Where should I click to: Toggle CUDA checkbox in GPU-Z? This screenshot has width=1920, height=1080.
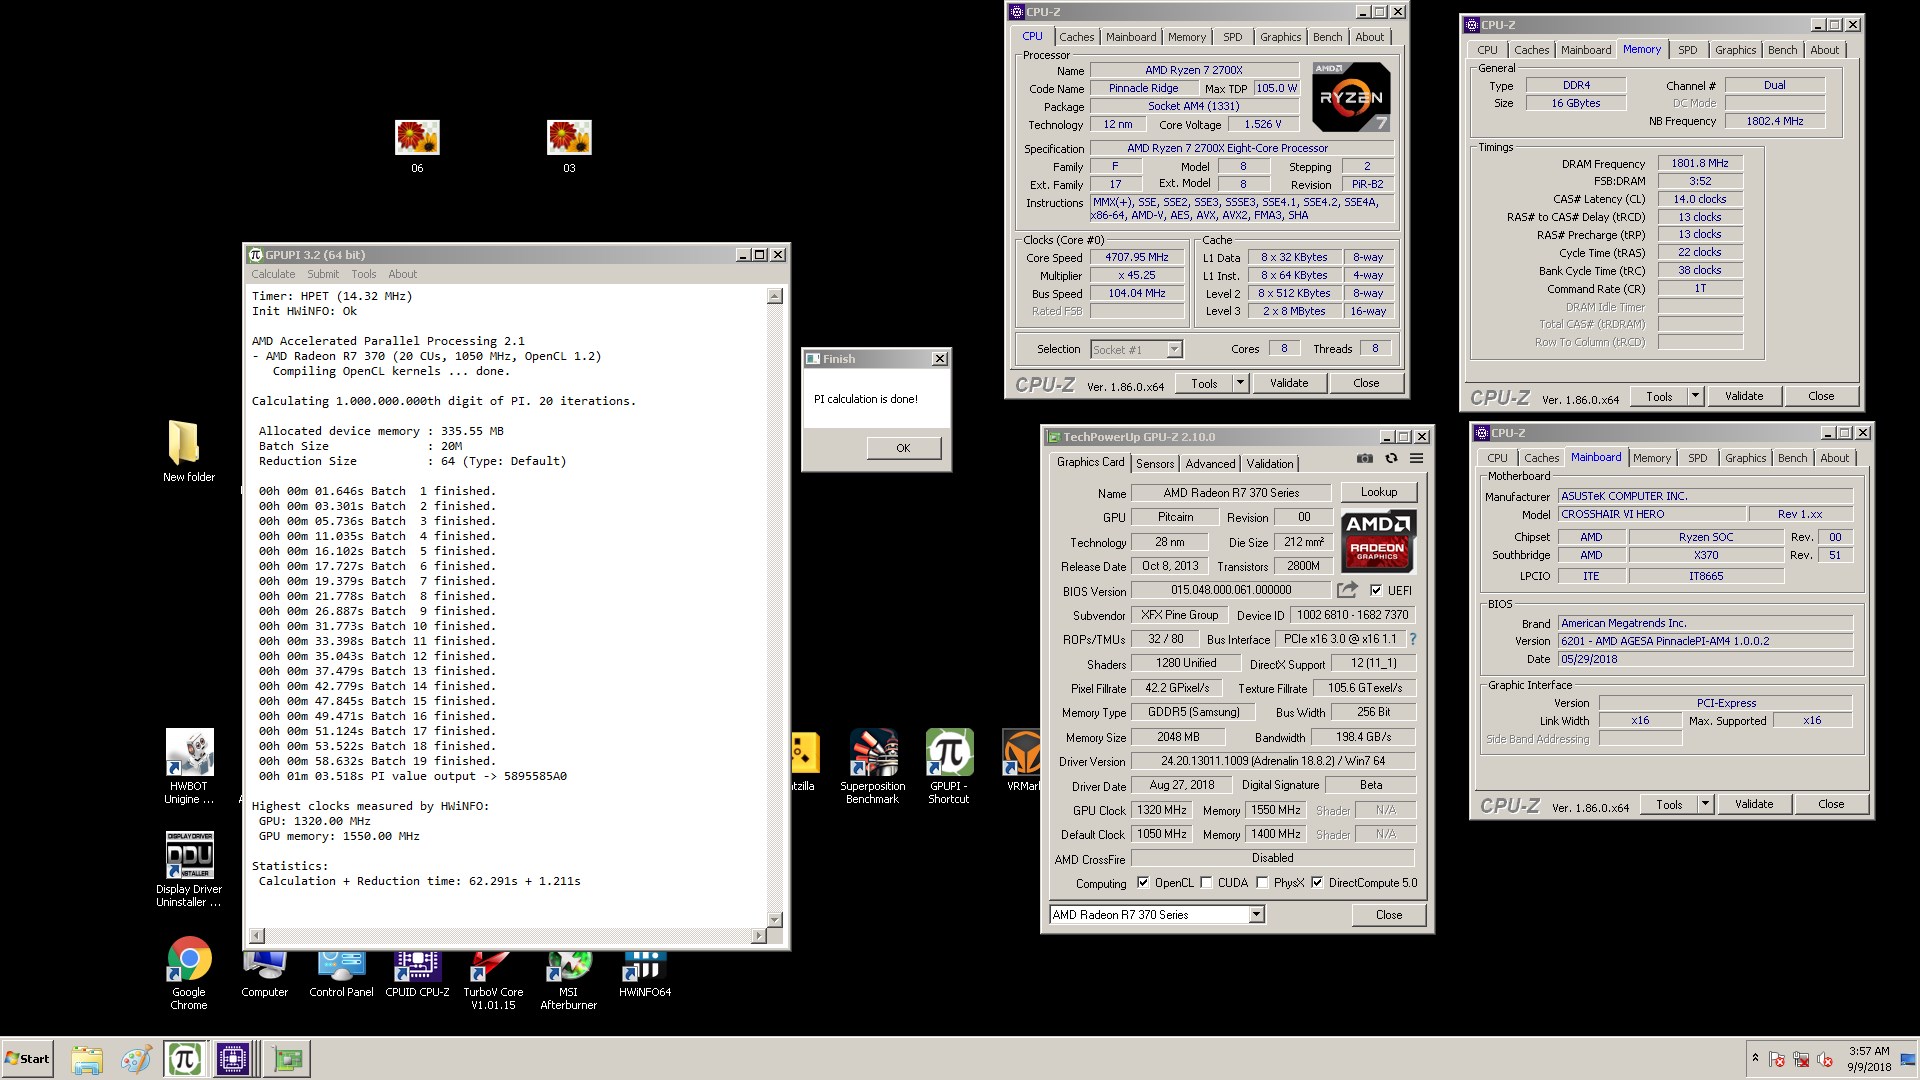pos(1206,883)
